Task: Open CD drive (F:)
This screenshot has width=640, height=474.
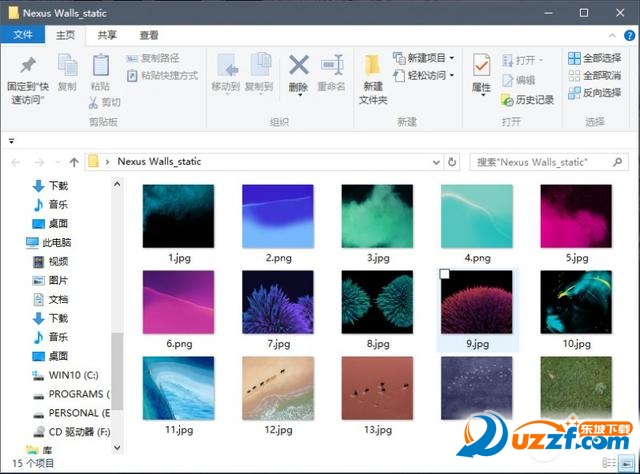Action: coord(71,432)
